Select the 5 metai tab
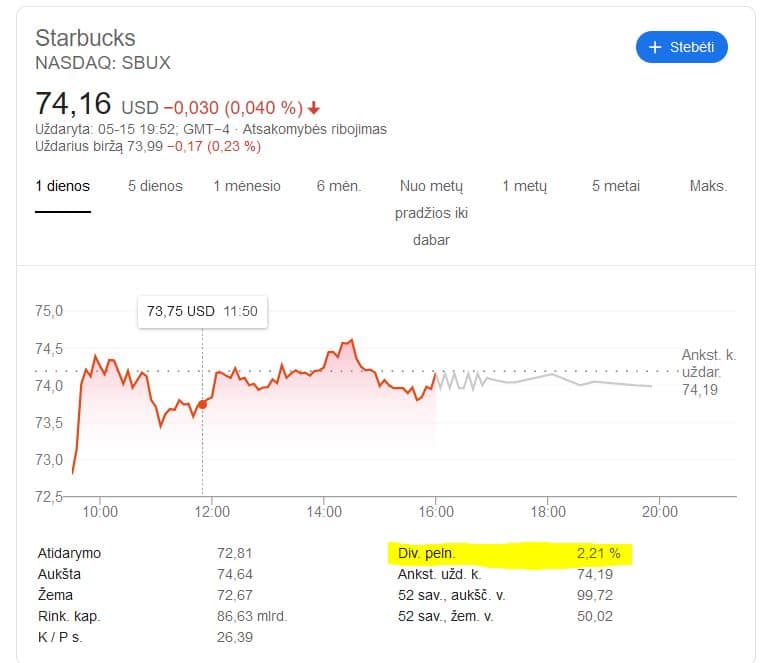The image size is (774, 663). (x=616, y=186)
